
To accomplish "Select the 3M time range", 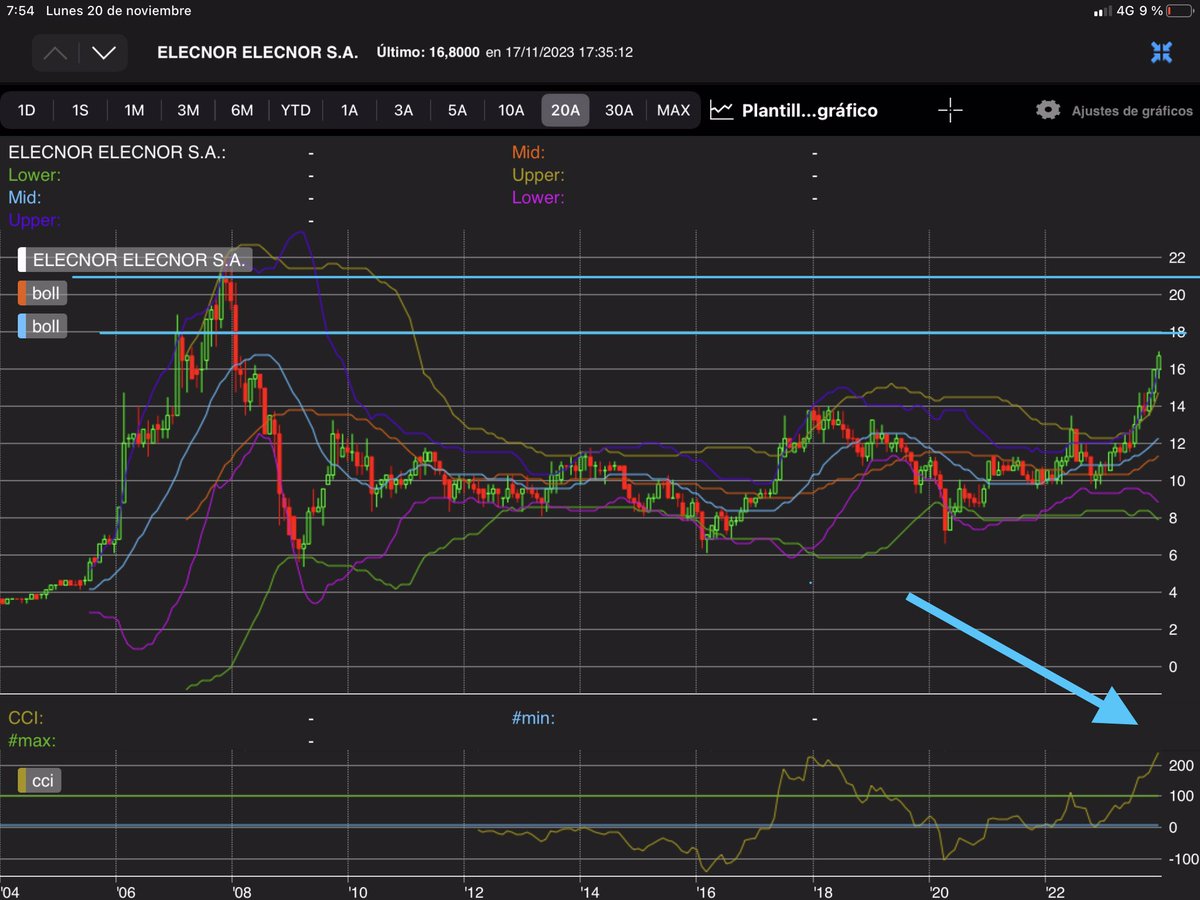I will 188,110.
